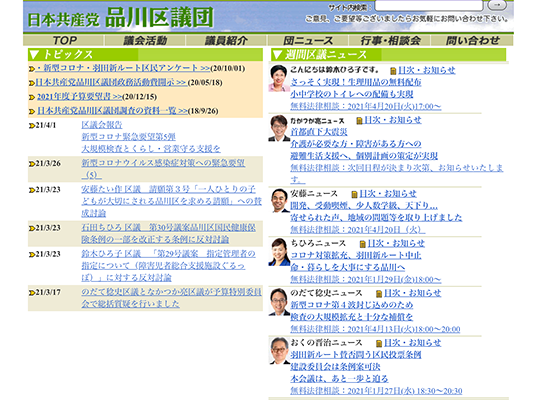
Task: Open 石田ちひろ区議 第30号議案 link
Action: (x=168, y=234)
